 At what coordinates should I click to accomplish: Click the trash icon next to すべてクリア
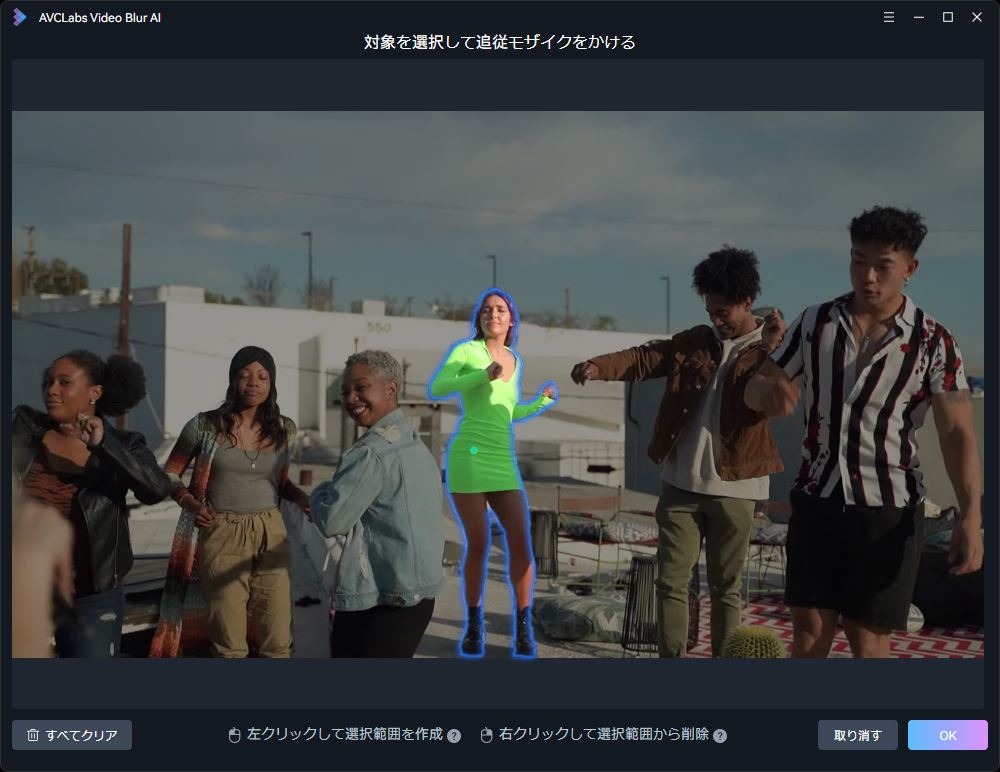33,735
